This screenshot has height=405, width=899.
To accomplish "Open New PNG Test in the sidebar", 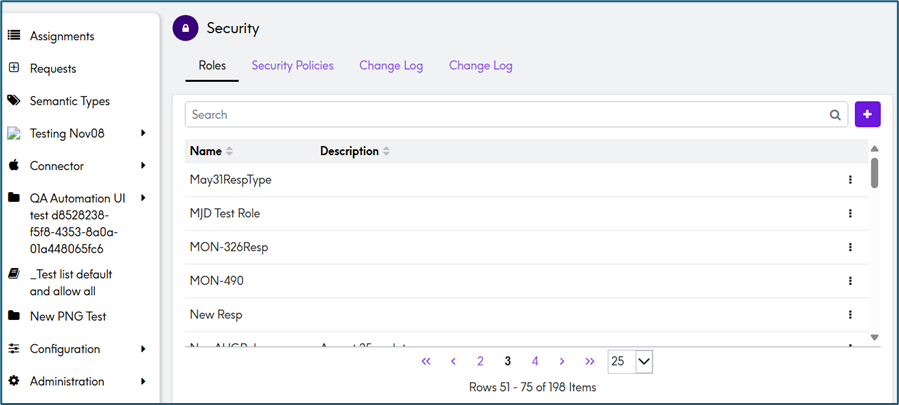I will 68,317.
